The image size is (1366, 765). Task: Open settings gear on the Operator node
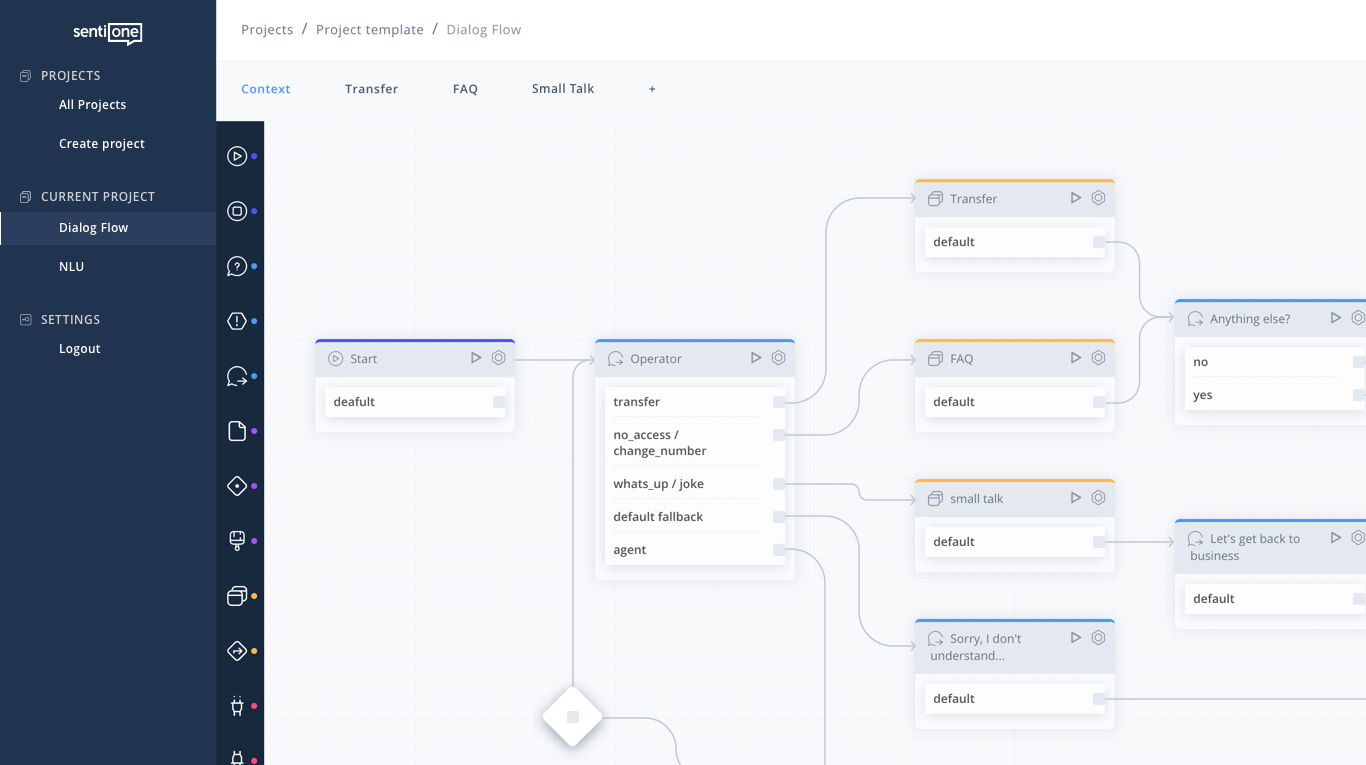click(x=779, y=358)
